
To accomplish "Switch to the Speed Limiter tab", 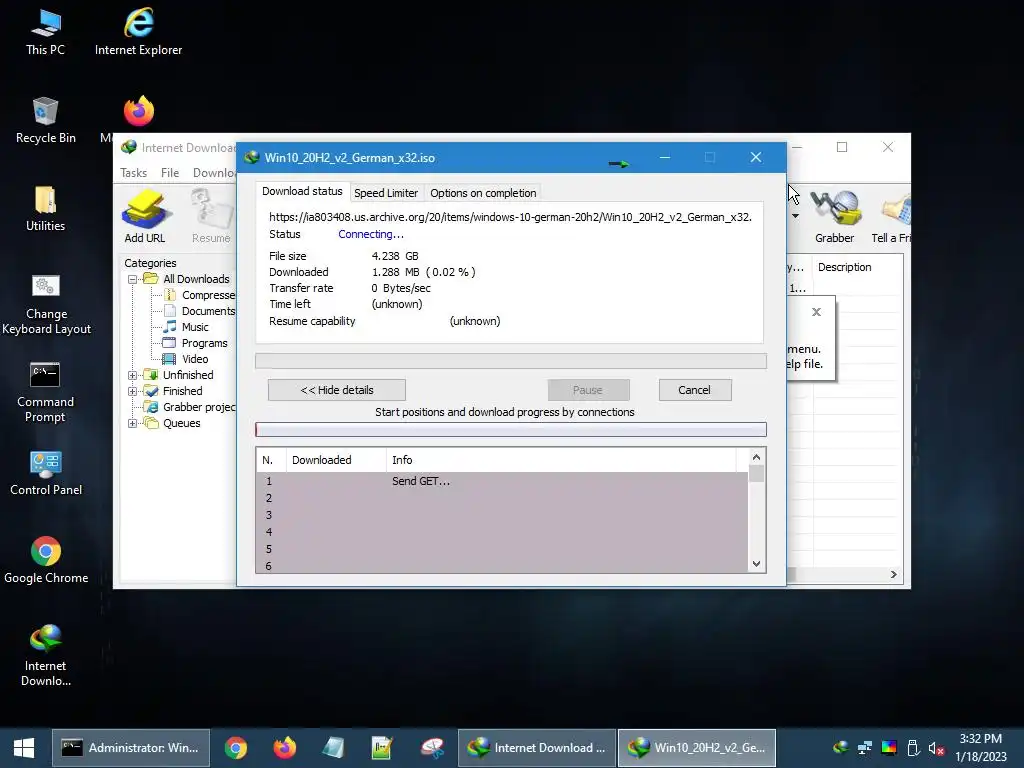I will [x=386, y=193].
